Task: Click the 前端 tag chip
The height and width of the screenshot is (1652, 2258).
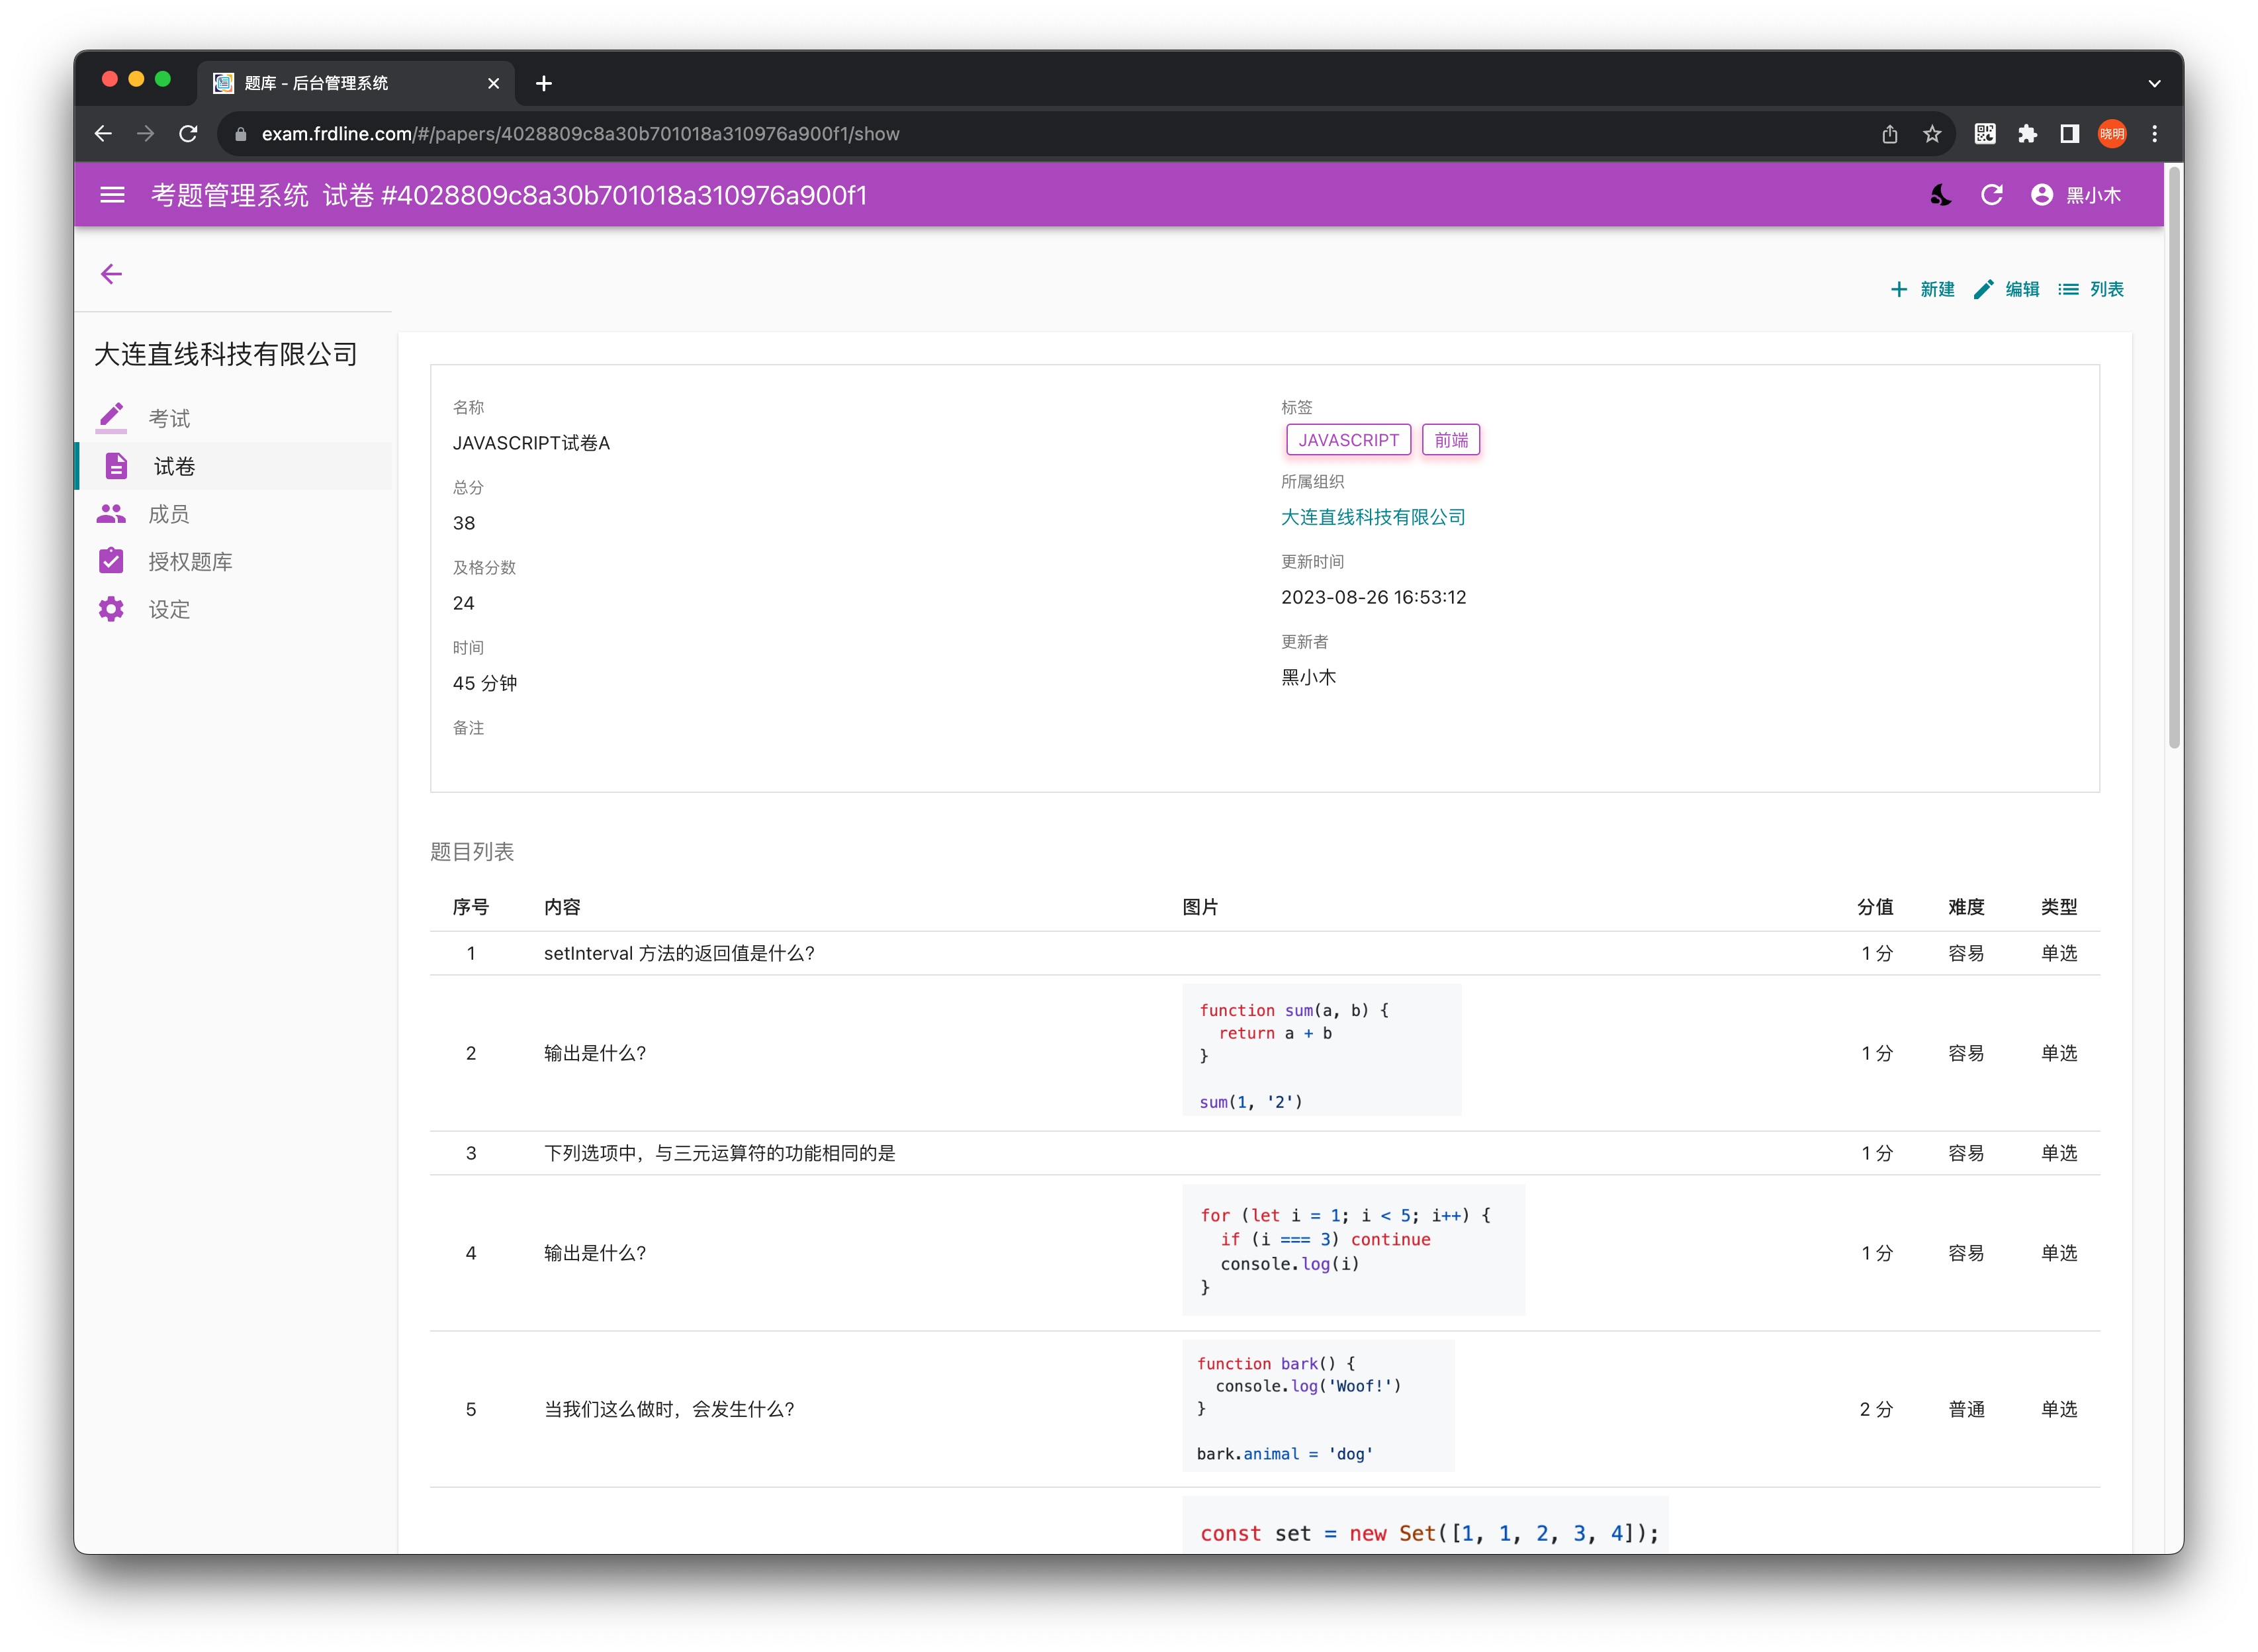Action: pyautogui.click(x=1451, y=440)
